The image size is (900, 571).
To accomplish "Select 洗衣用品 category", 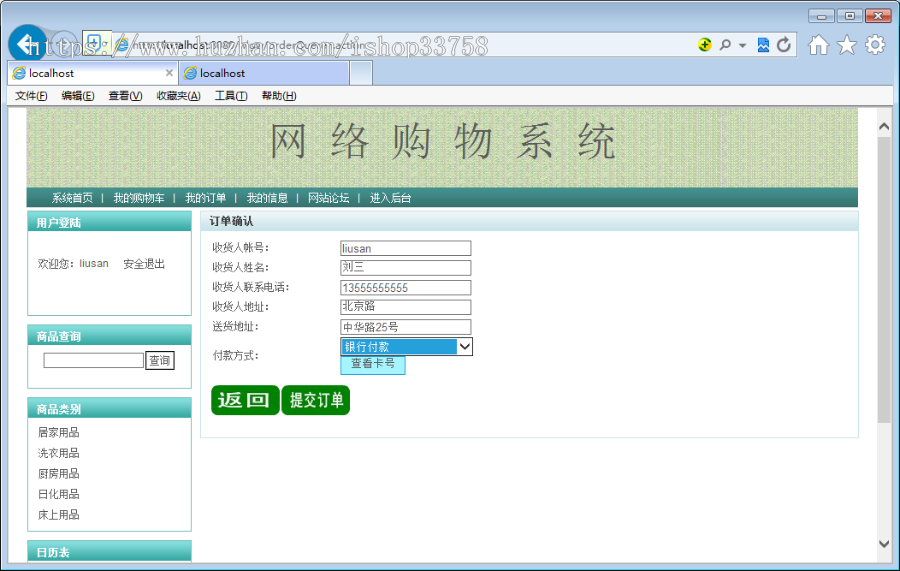I will click(59, 453).
